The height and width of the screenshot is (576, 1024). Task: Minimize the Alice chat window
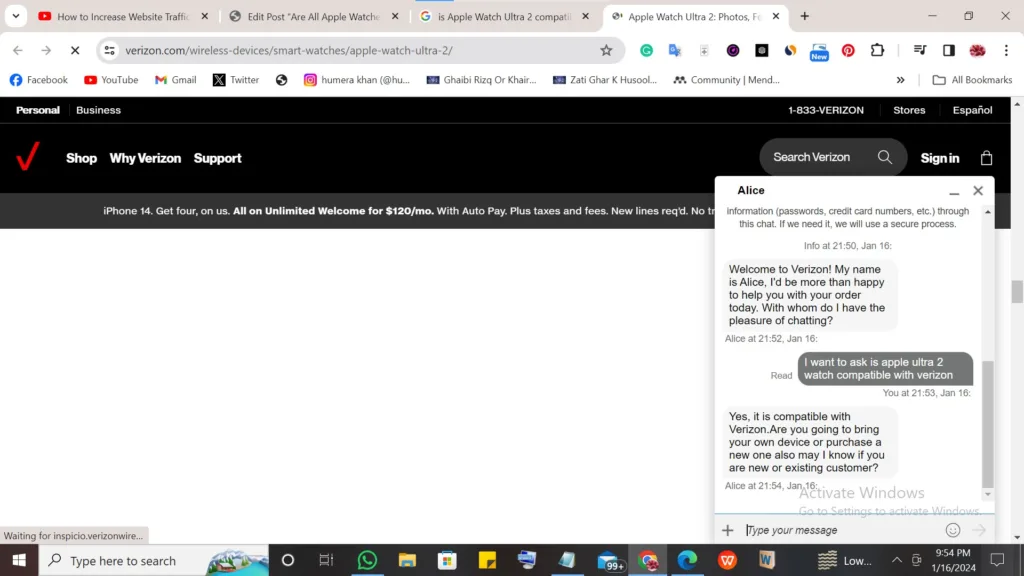[954, 191]
